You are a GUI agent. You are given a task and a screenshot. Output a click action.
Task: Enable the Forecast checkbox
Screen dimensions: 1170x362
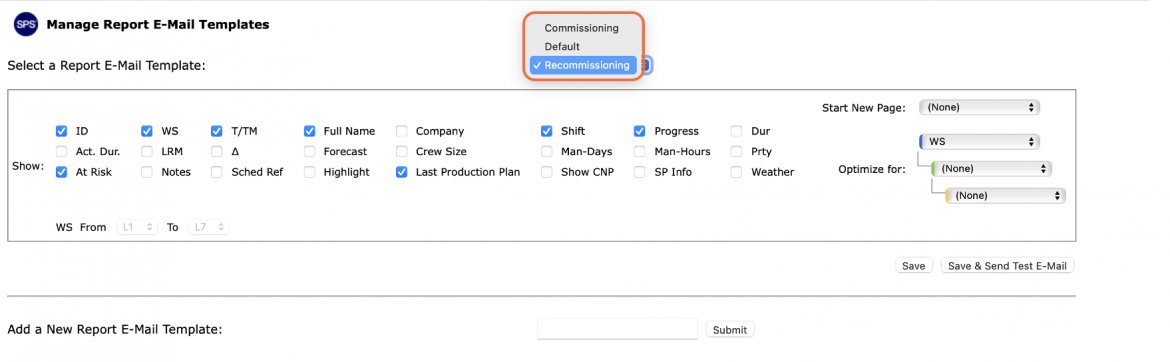(310, 152)
